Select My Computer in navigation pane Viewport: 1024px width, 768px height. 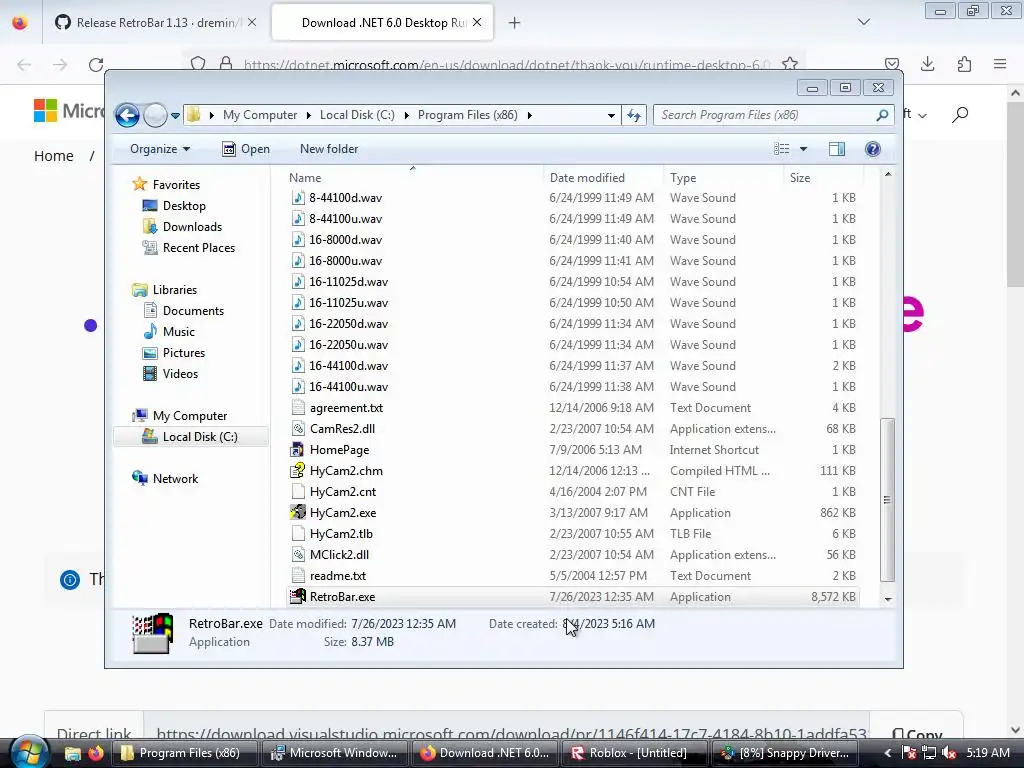[x=190, y=416]
